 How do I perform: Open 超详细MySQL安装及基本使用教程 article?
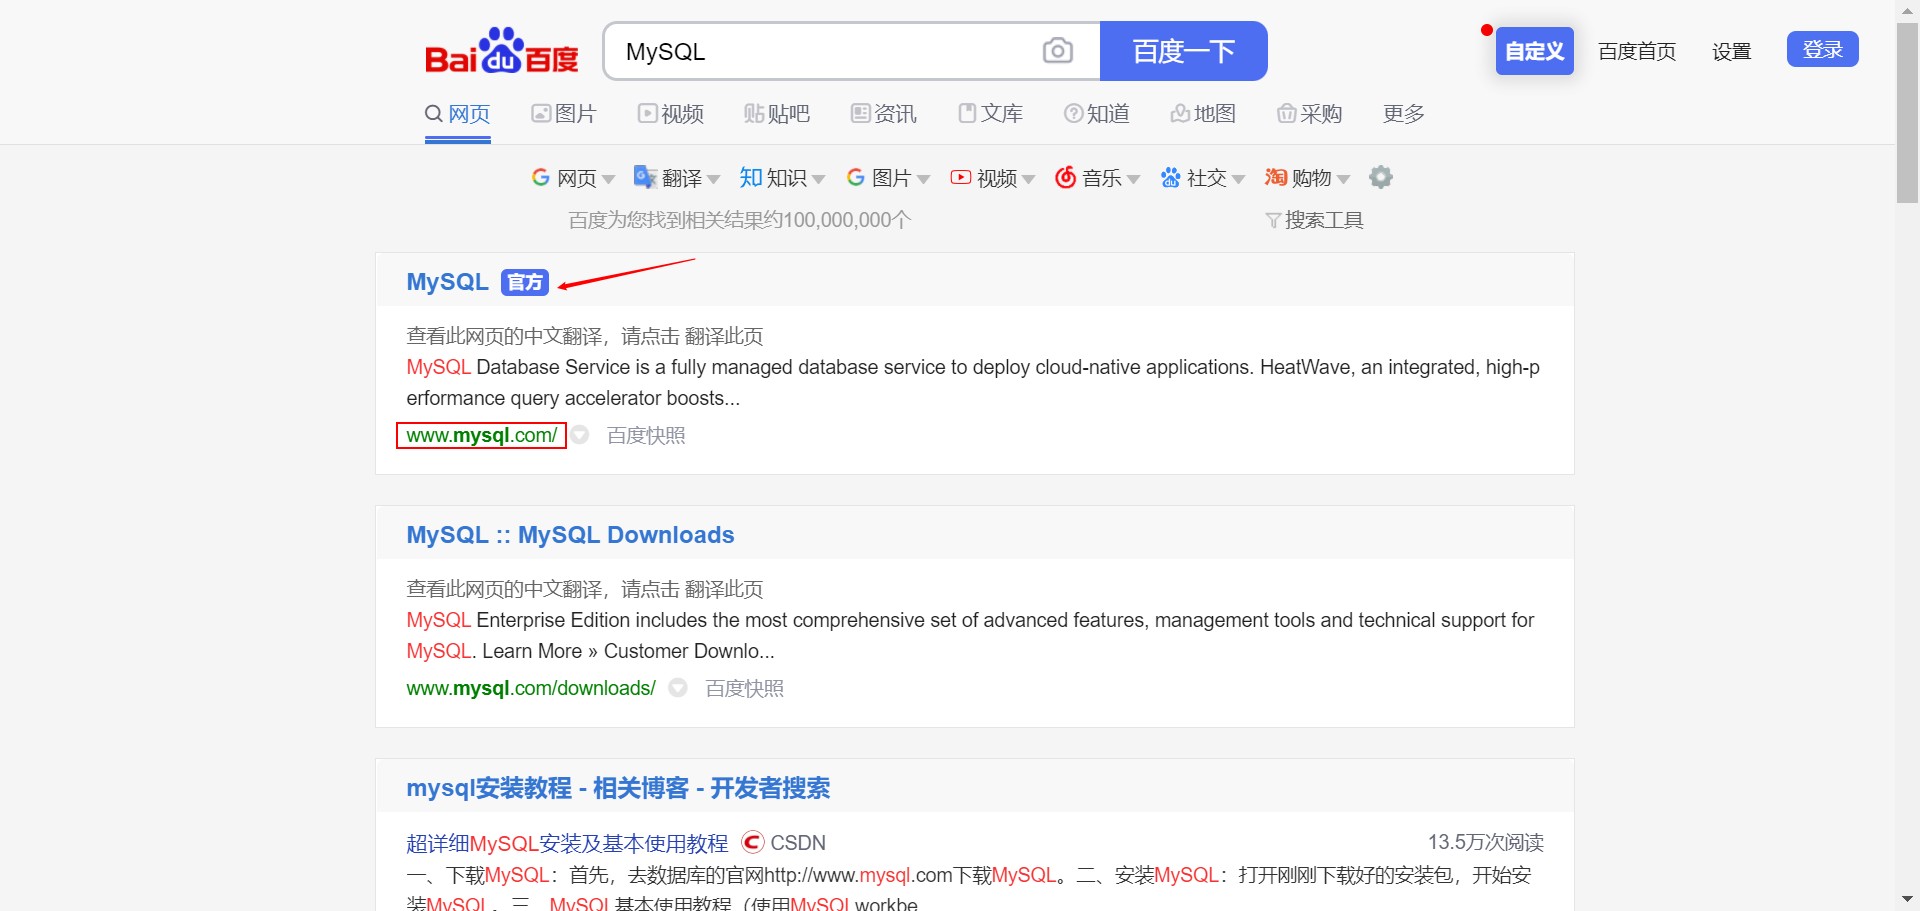pos(567,843)
